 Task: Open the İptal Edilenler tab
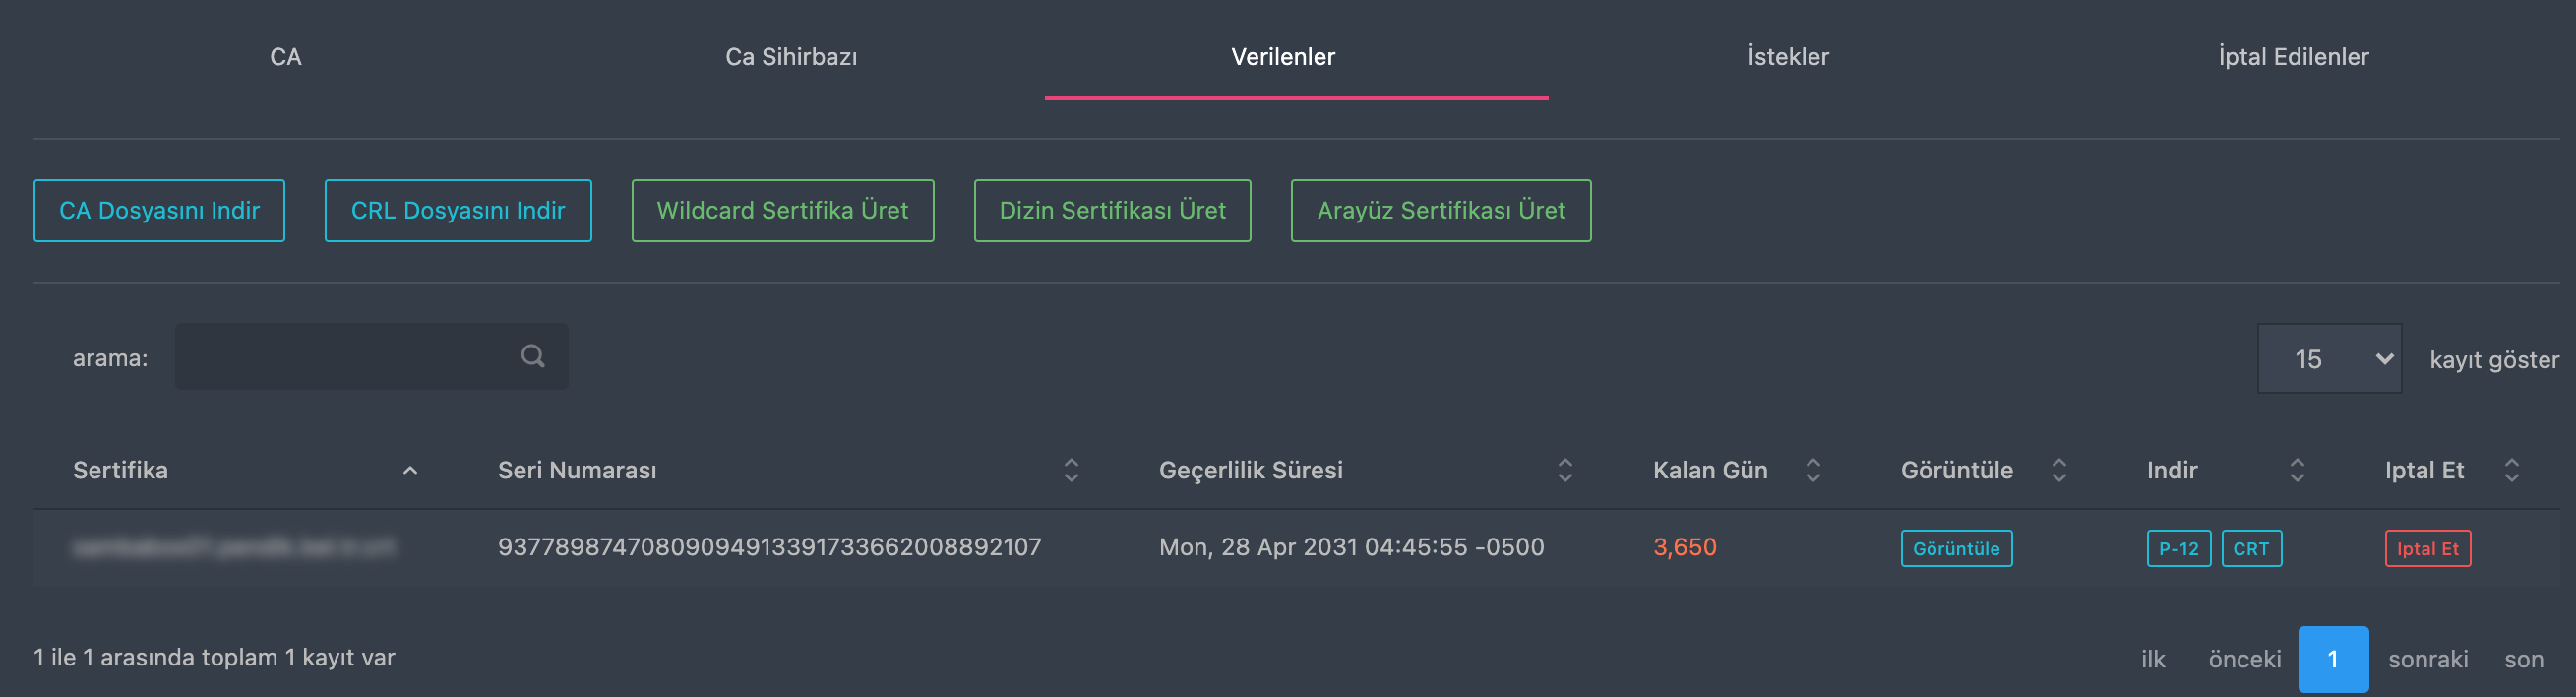pos(2293,57)
